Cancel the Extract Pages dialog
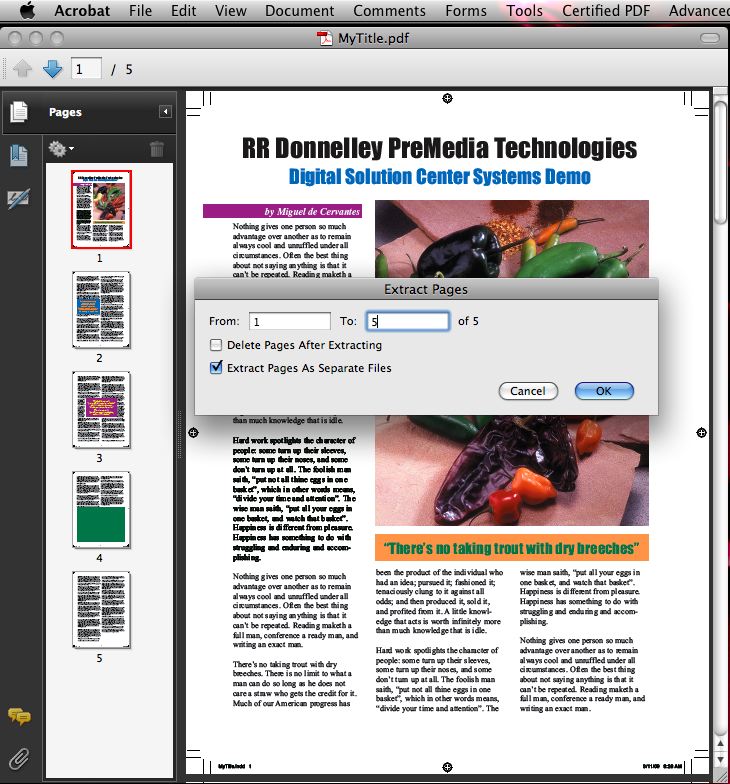Viewport: 730px width, 784px height. pyautogui.click(x=528, y=391)
